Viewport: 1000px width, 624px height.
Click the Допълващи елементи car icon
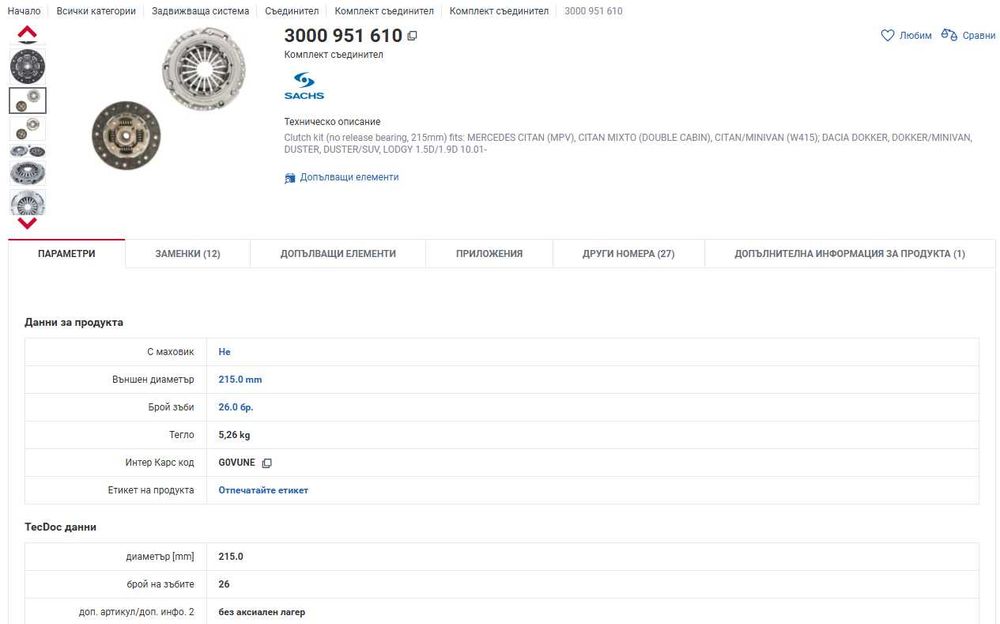[290, 177]
